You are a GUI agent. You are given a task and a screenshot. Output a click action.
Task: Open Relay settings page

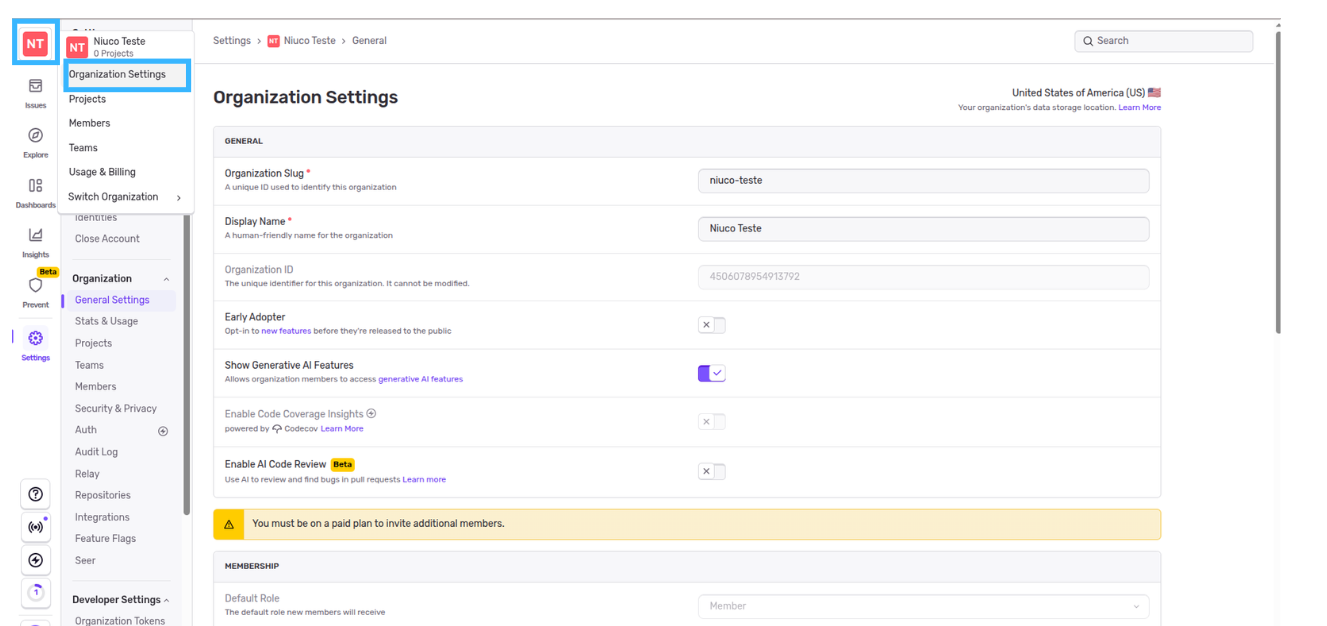click(87, 474)
